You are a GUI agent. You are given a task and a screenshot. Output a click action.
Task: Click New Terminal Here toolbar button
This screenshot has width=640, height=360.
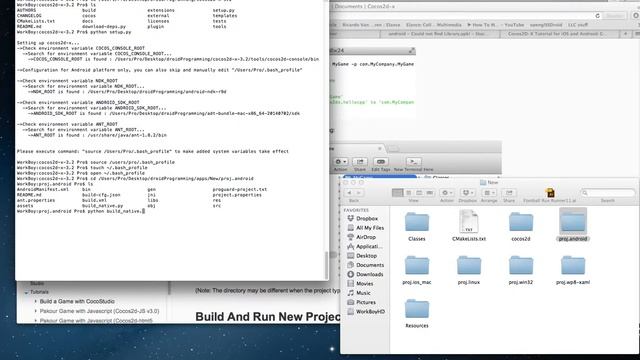click(x=413, y=162)
